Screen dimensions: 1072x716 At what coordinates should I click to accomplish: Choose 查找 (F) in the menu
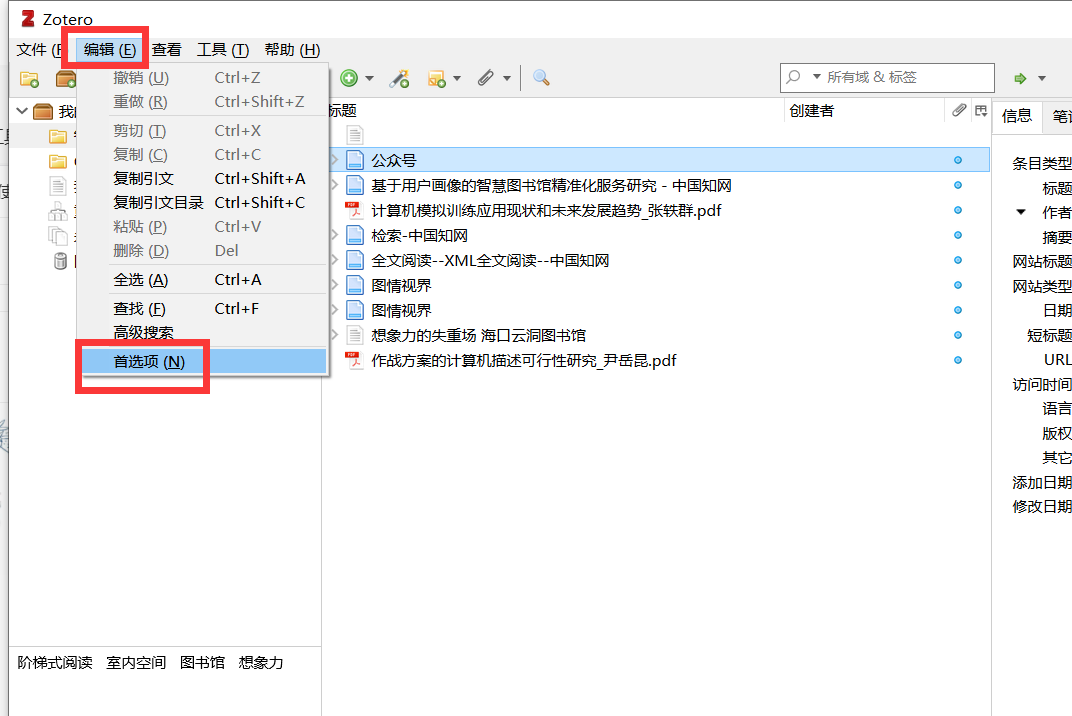pos(204,308)
